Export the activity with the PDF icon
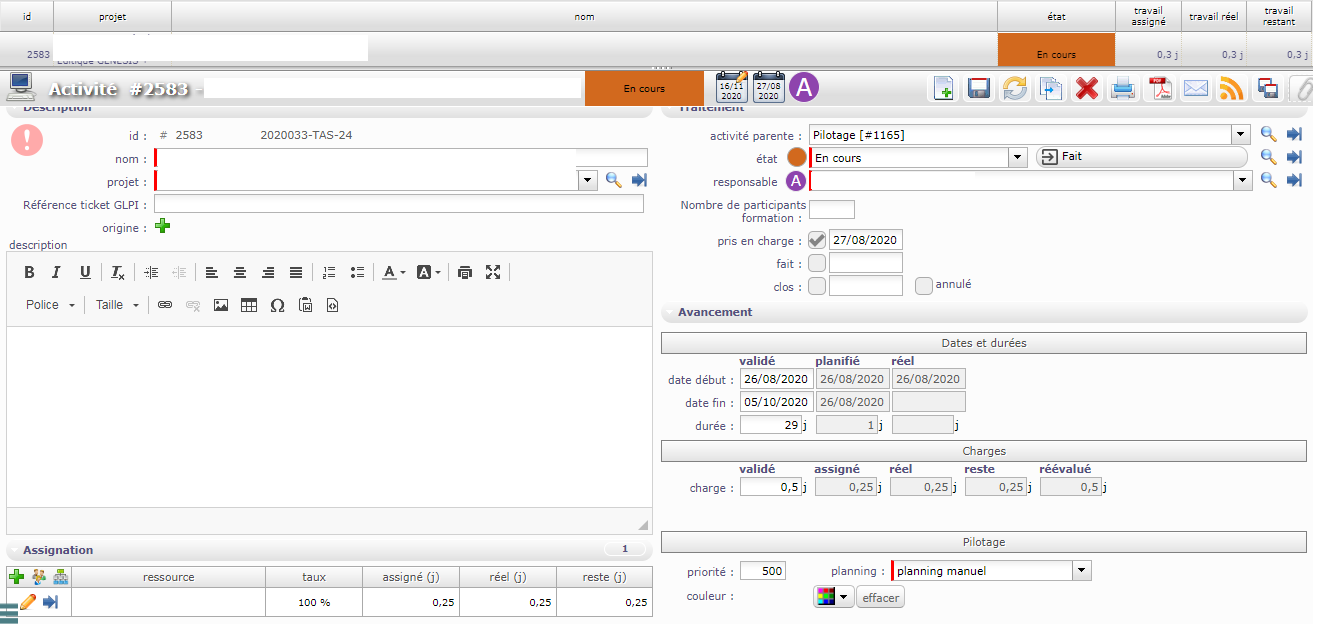Viewport: 1337px width, 624px height. pyautogui.click(x=1159, y=89)
